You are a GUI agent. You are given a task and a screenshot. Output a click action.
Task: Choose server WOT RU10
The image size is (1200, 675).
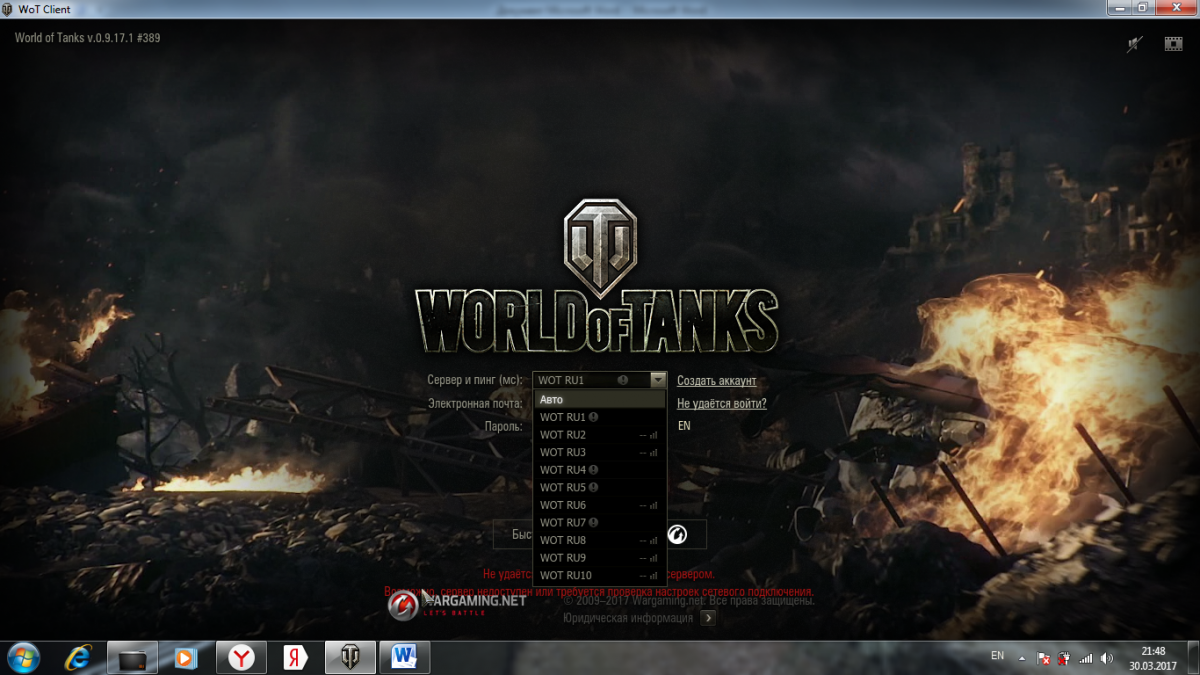[600, 575]
